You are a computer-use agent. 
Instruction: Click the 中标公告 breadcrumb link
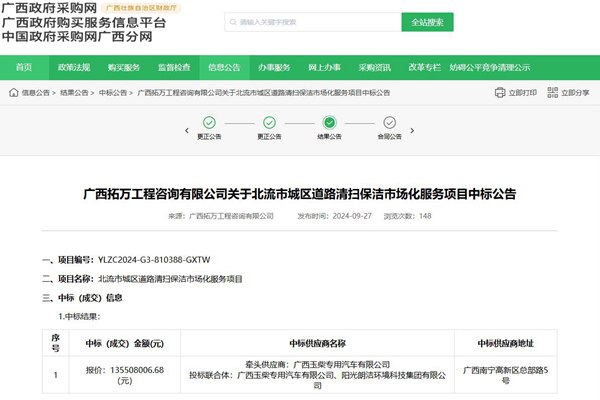pyautogui.click(x=112, y=93)
